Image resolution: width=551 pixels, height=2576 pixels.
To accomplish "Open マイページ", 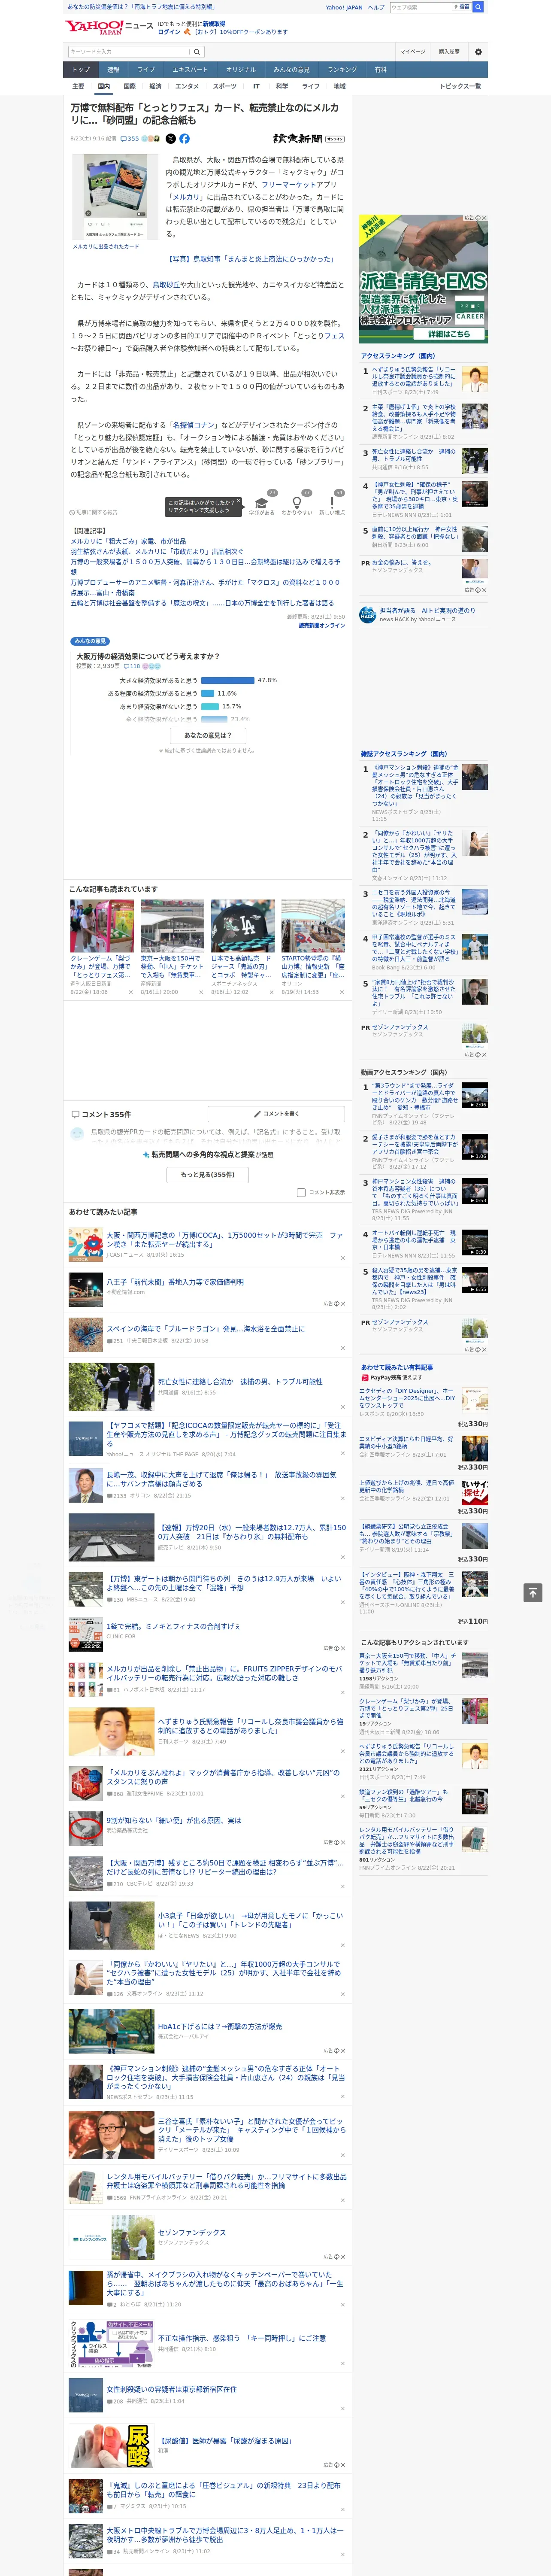I will point(412,52).
